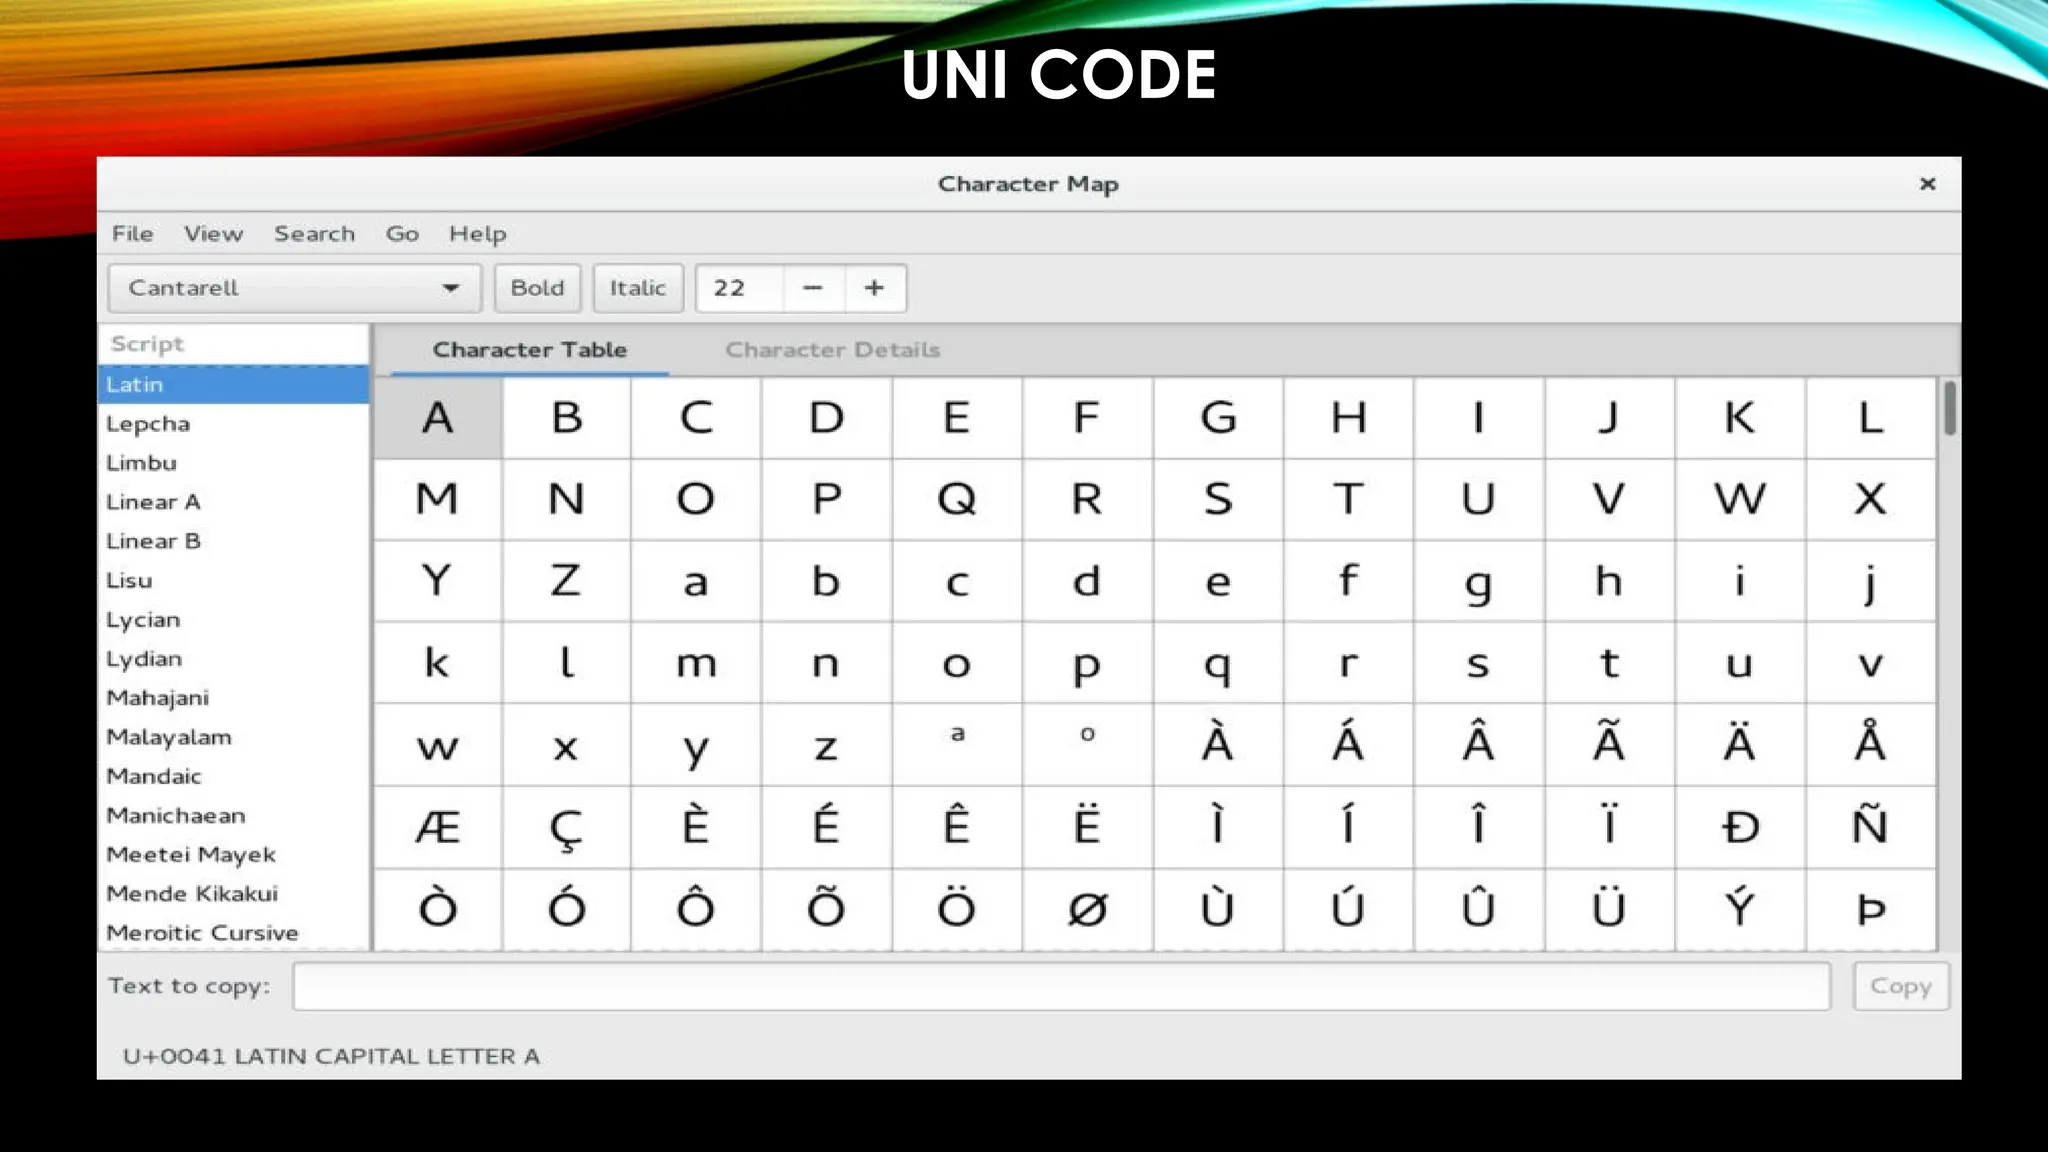Switch to Character Details tab
Image resolution: width=2048 pixels, height=1152 pixels.
click(832, 350)
